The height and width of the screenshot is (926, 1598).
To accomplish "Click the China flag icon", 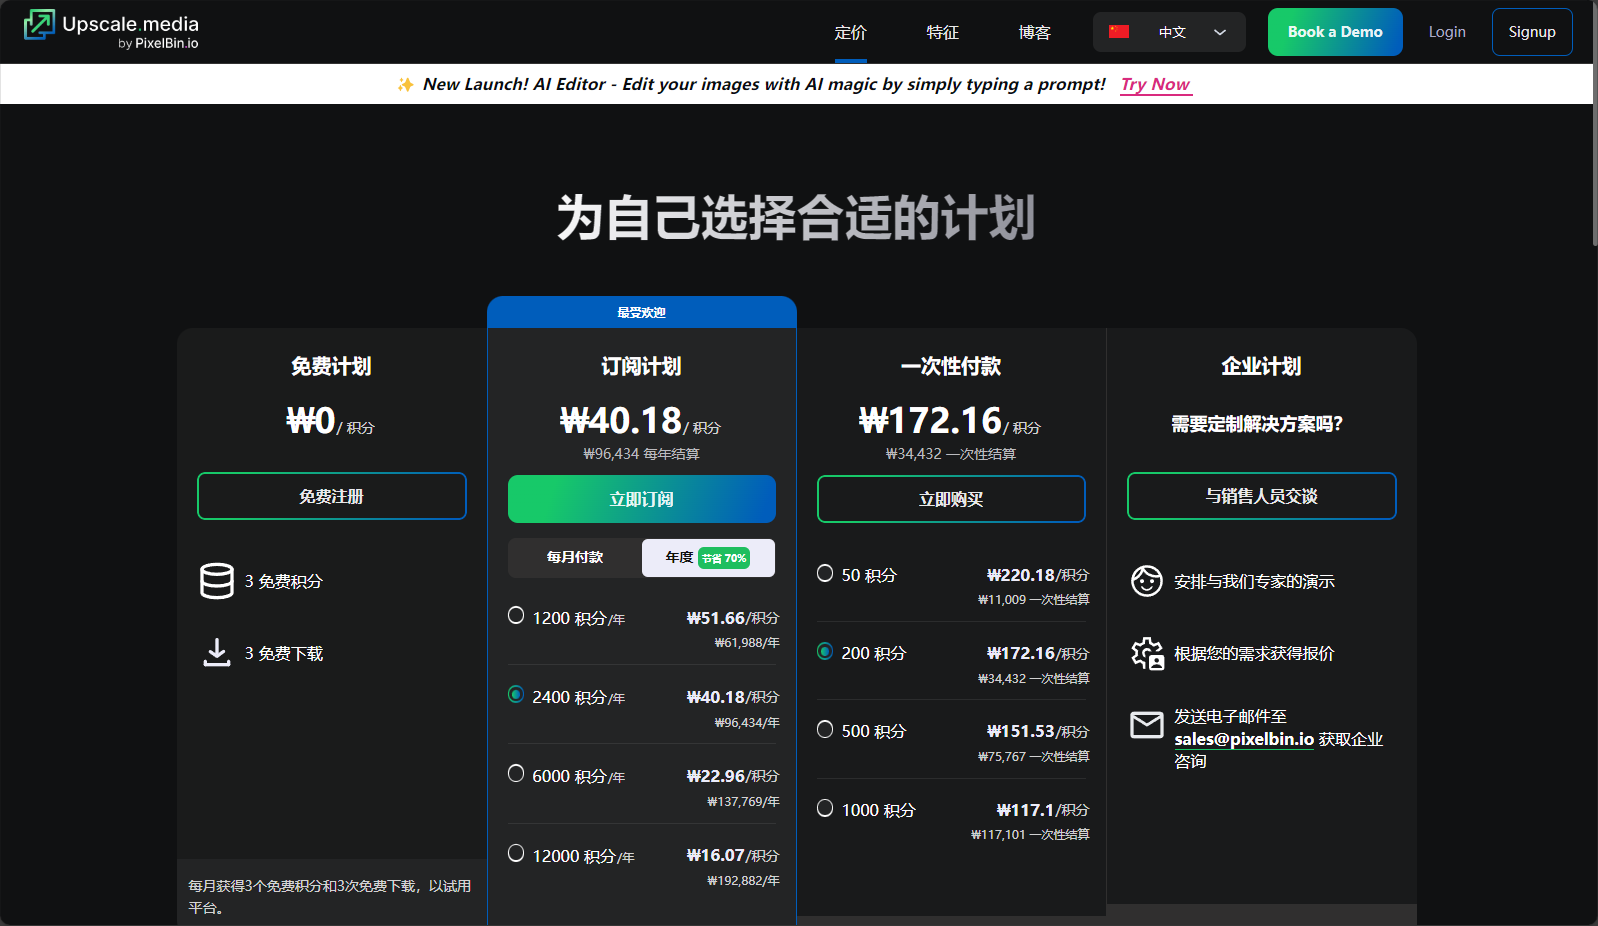I will [x=1119, y=32].
